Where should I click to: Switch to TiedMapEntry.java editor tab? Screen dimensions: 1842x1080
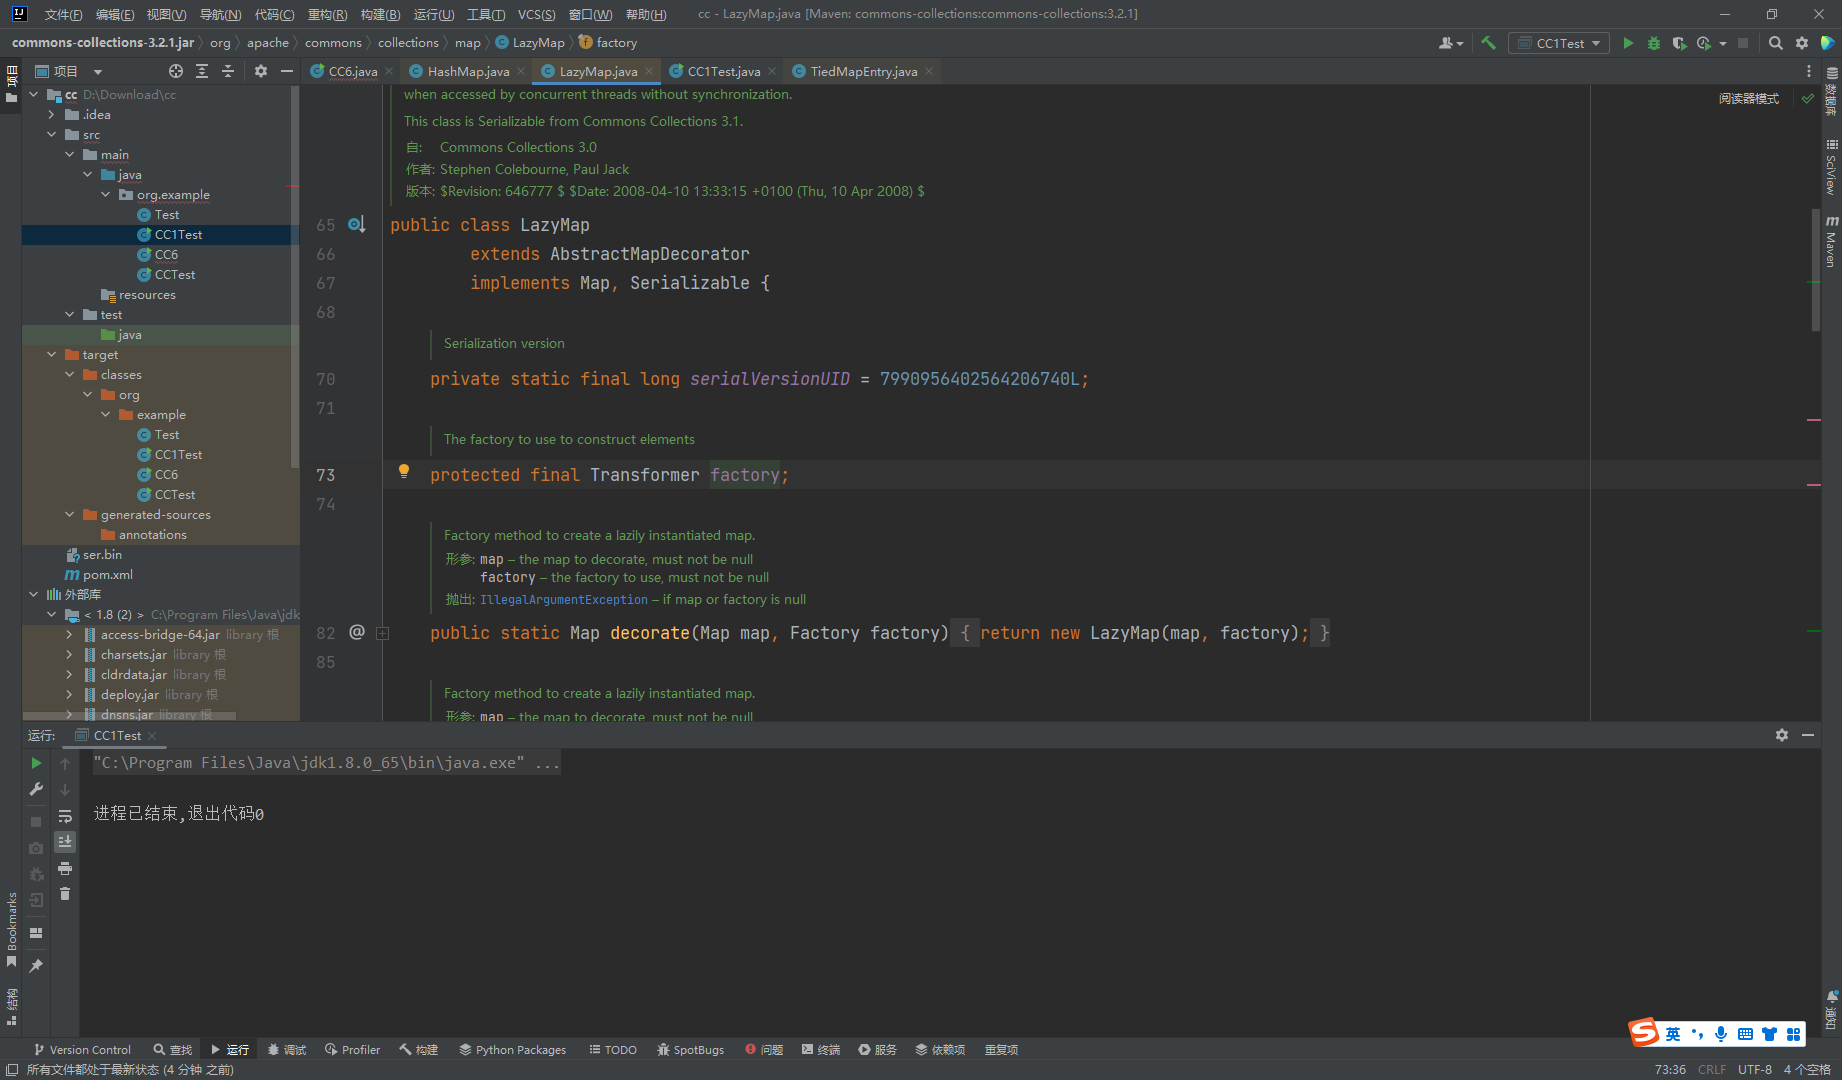pyautogui.click(x=863, y=71)
